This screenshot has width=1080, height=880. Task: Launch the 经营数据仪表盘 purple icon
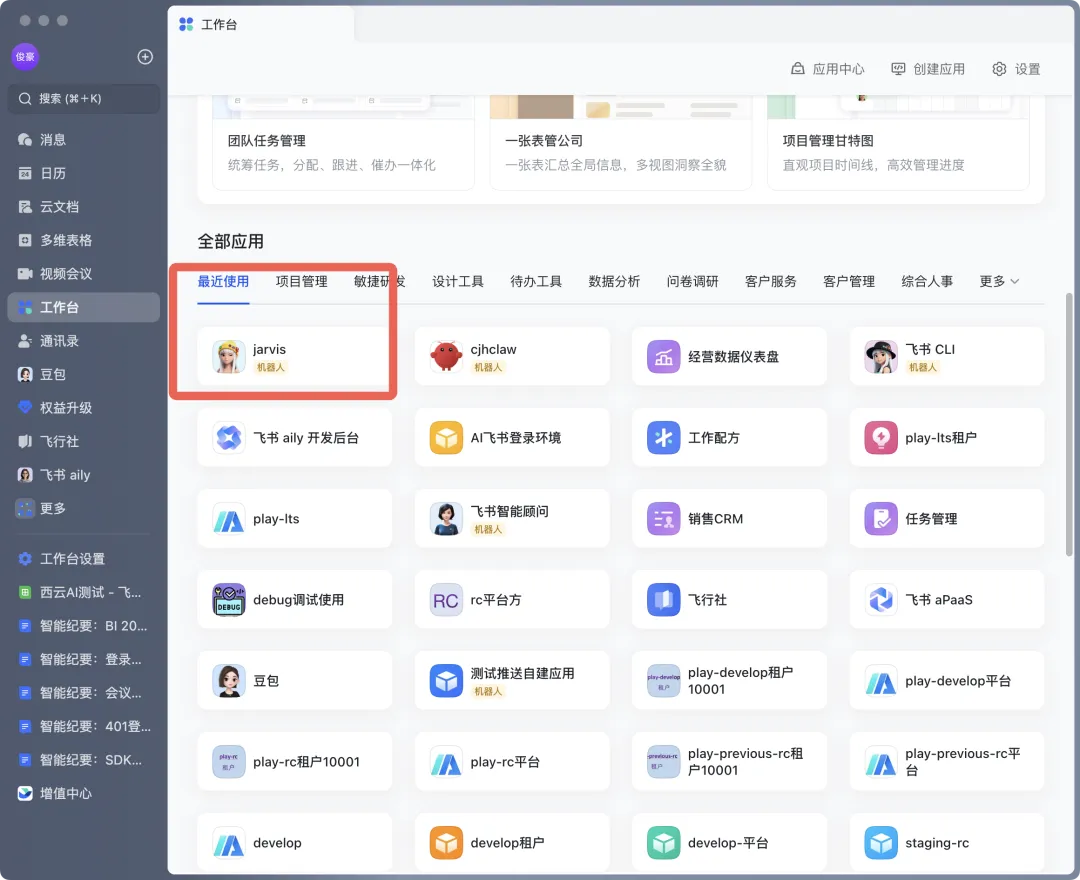click(x=663, y=357)
